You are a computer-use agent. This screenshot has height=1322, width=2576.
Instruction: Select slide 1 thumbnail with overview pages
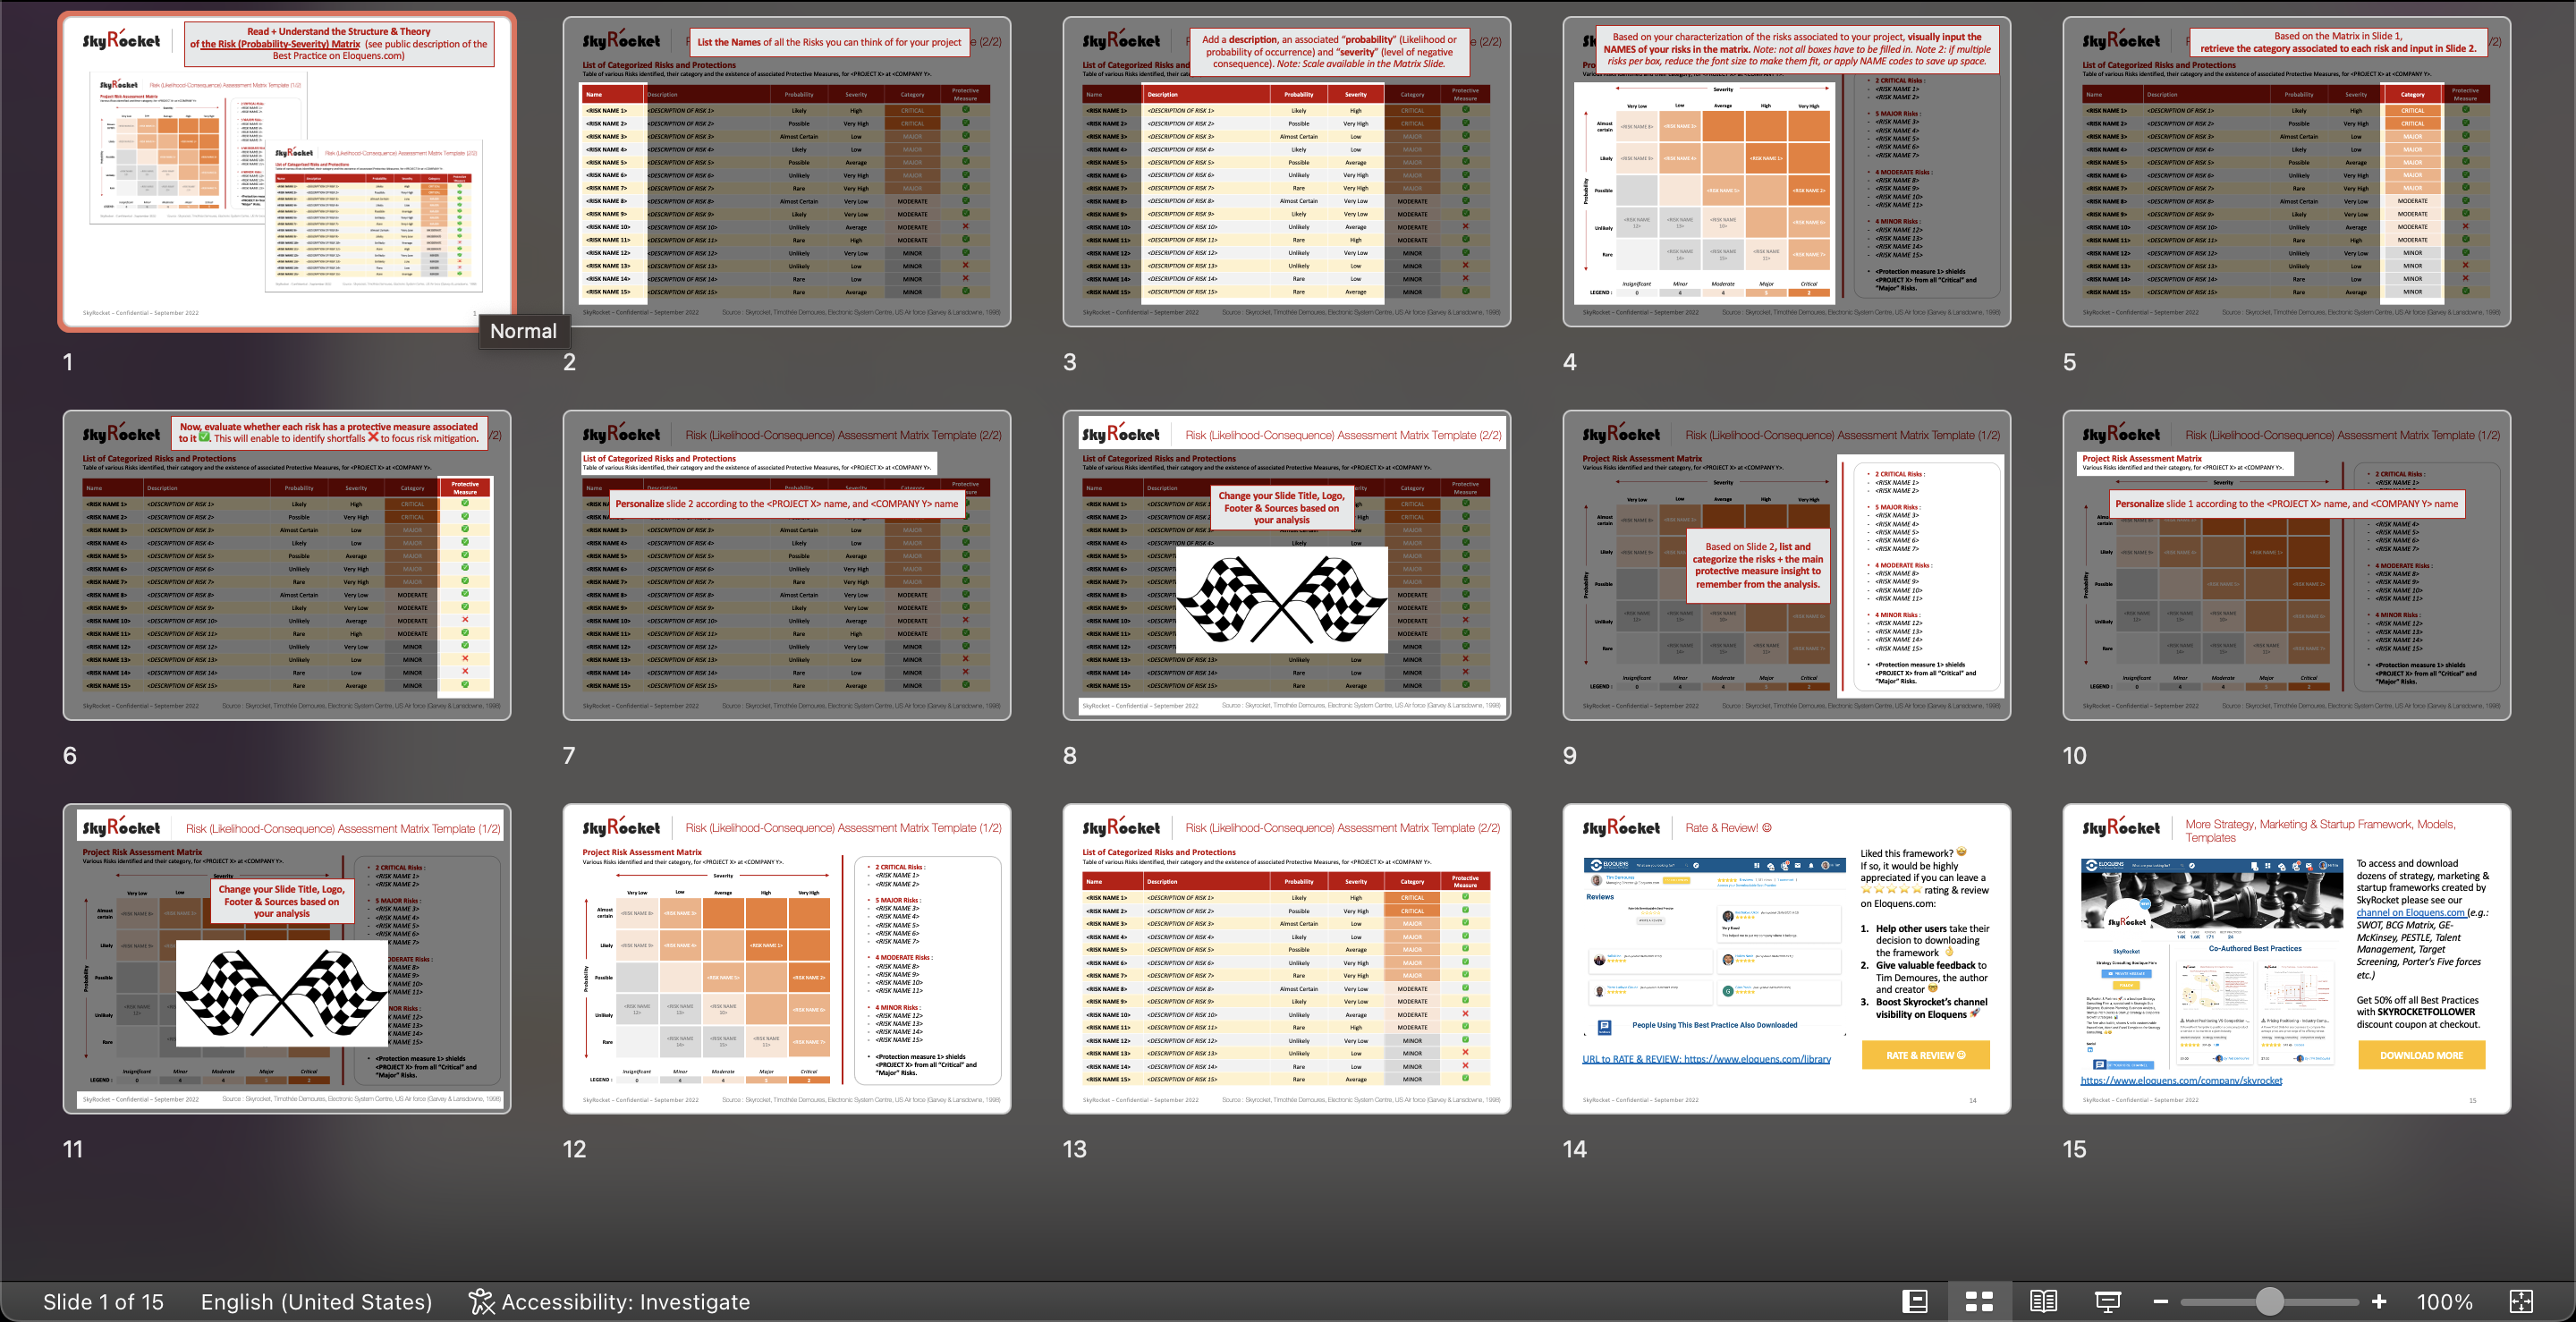click(x=287, y=171)
